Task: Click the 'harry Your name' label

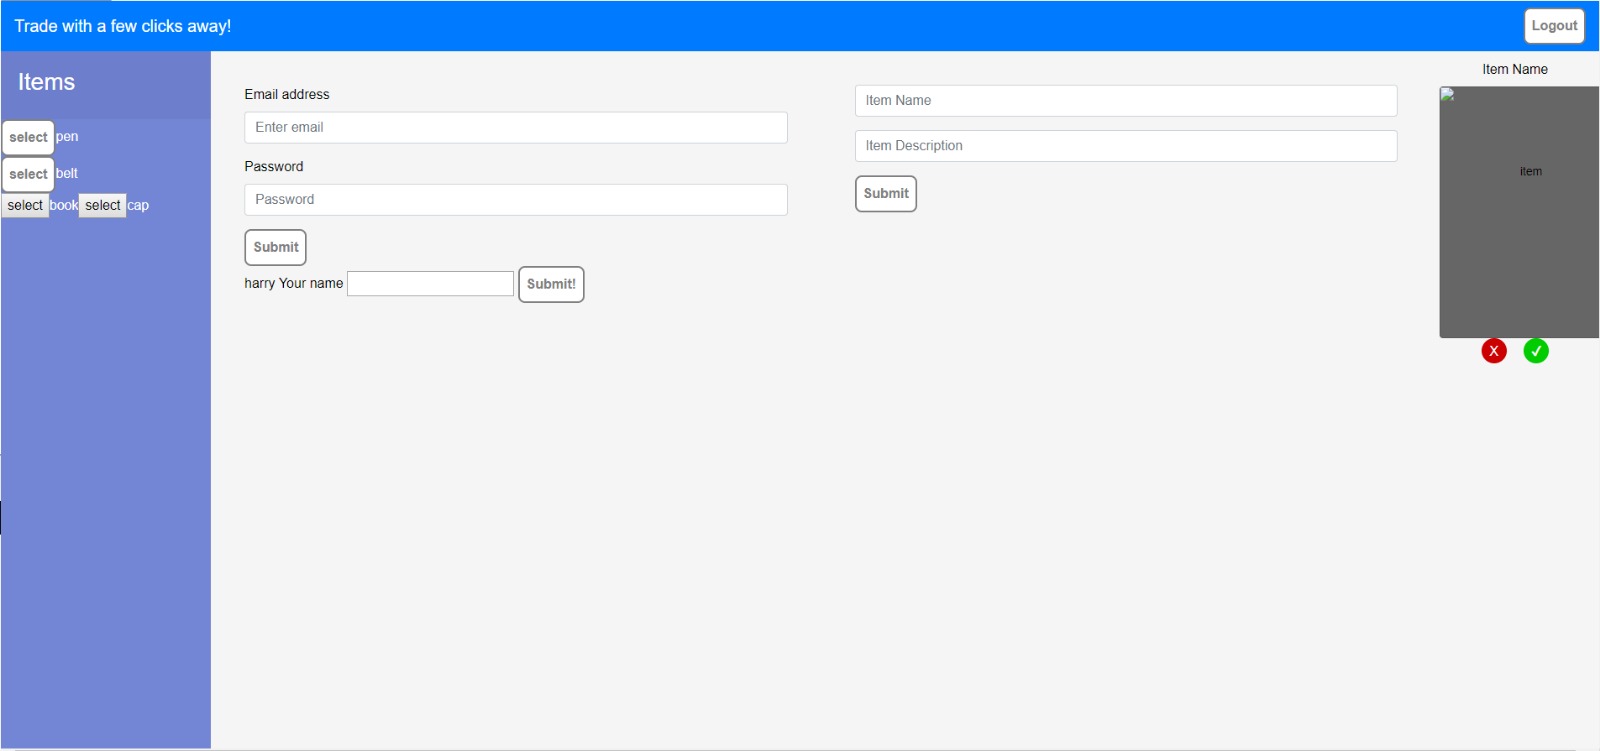Action: click(294, 283)
